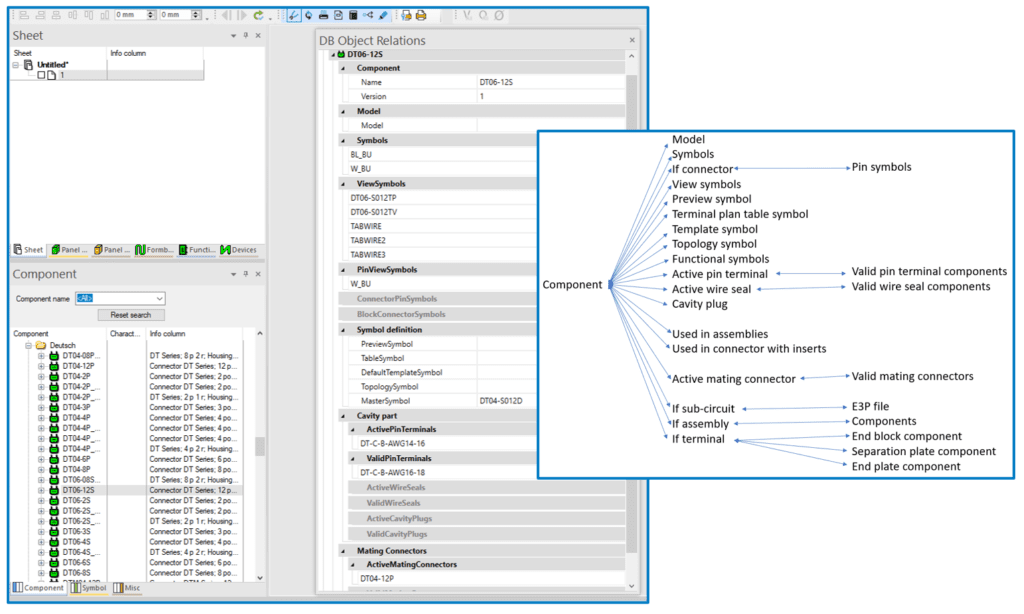Click the up arrow of the 0 mm stepper
The width and height of the screenshot is (1024, 614).
point(150,11)
